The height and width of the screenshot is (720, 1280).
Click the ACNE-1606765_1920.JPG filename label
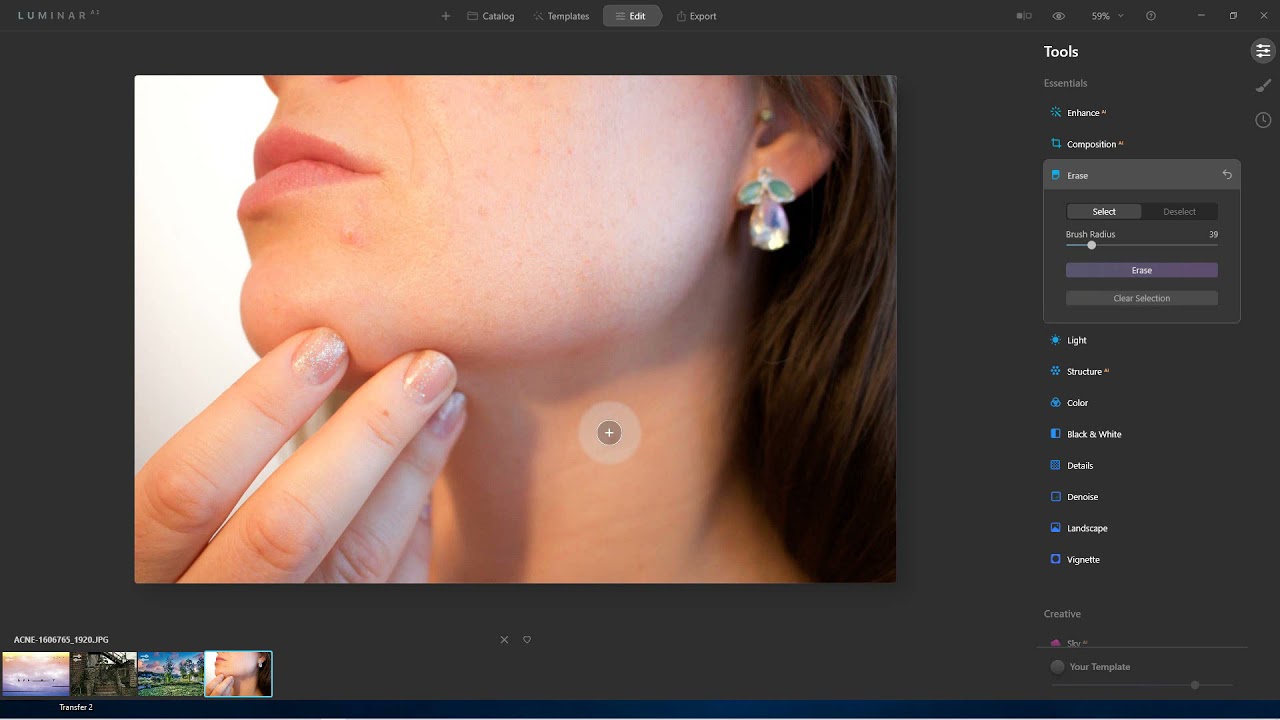click(x=61, y=640)
